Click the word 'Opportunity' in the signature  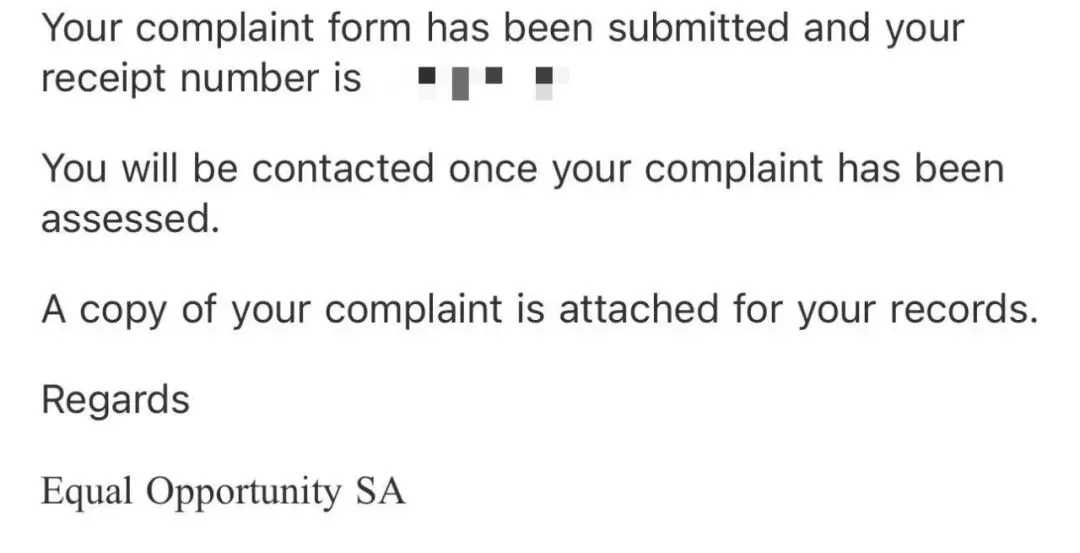(x=244, y=492)
